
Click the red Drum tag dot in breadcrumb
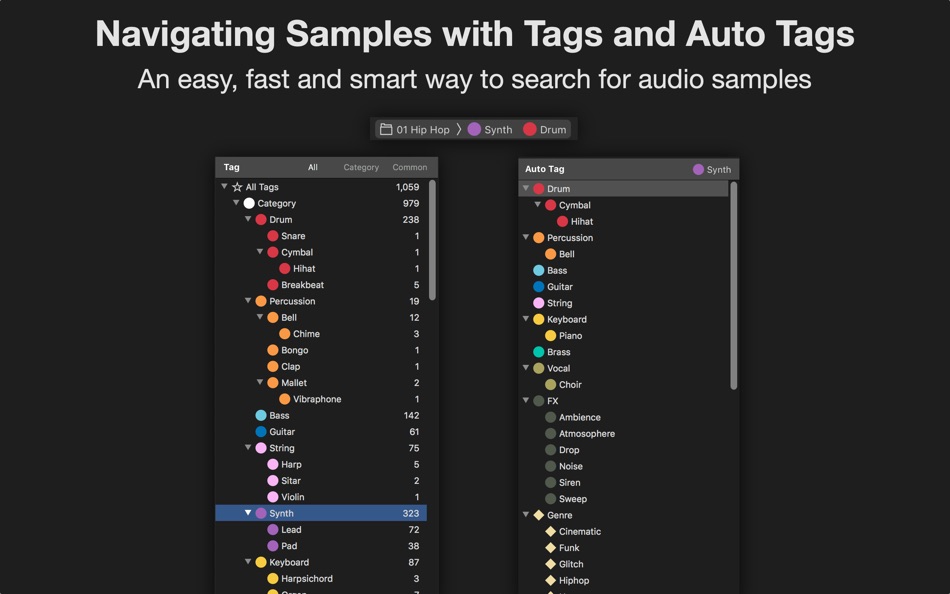click(x=530, y=129)
